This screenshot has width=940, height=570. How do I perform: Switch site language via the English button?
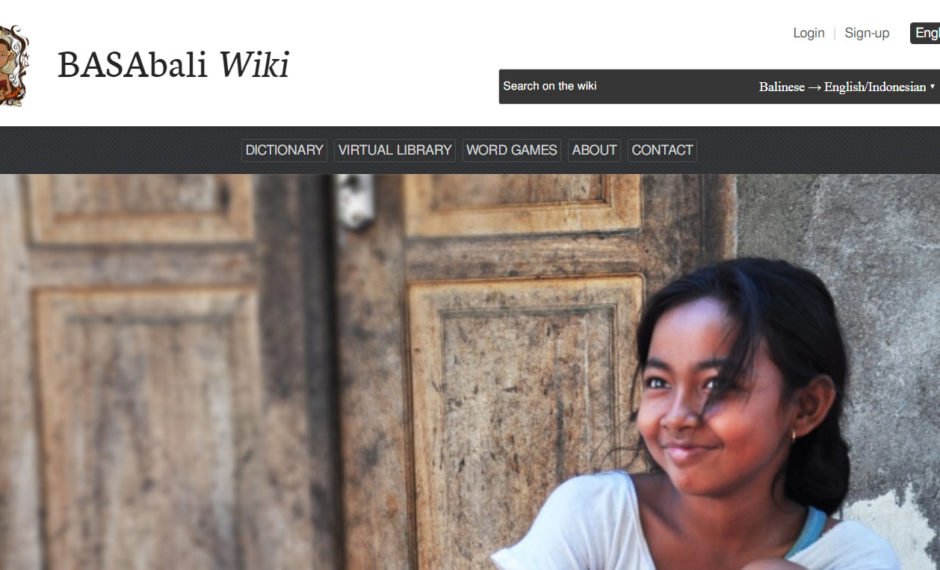coord(925,33)
